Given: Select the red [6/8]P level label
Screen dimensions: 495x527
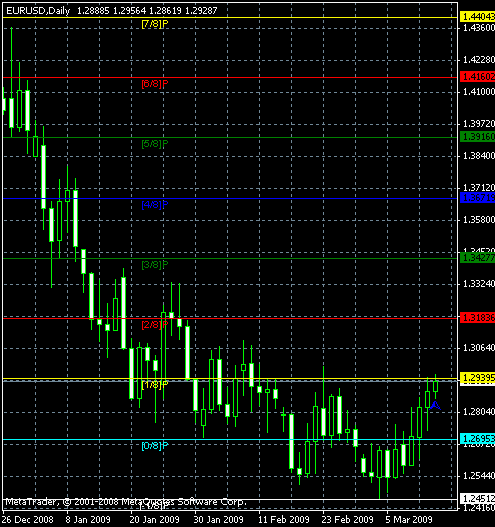Looking at the screenshot, I should click(155, 84).
